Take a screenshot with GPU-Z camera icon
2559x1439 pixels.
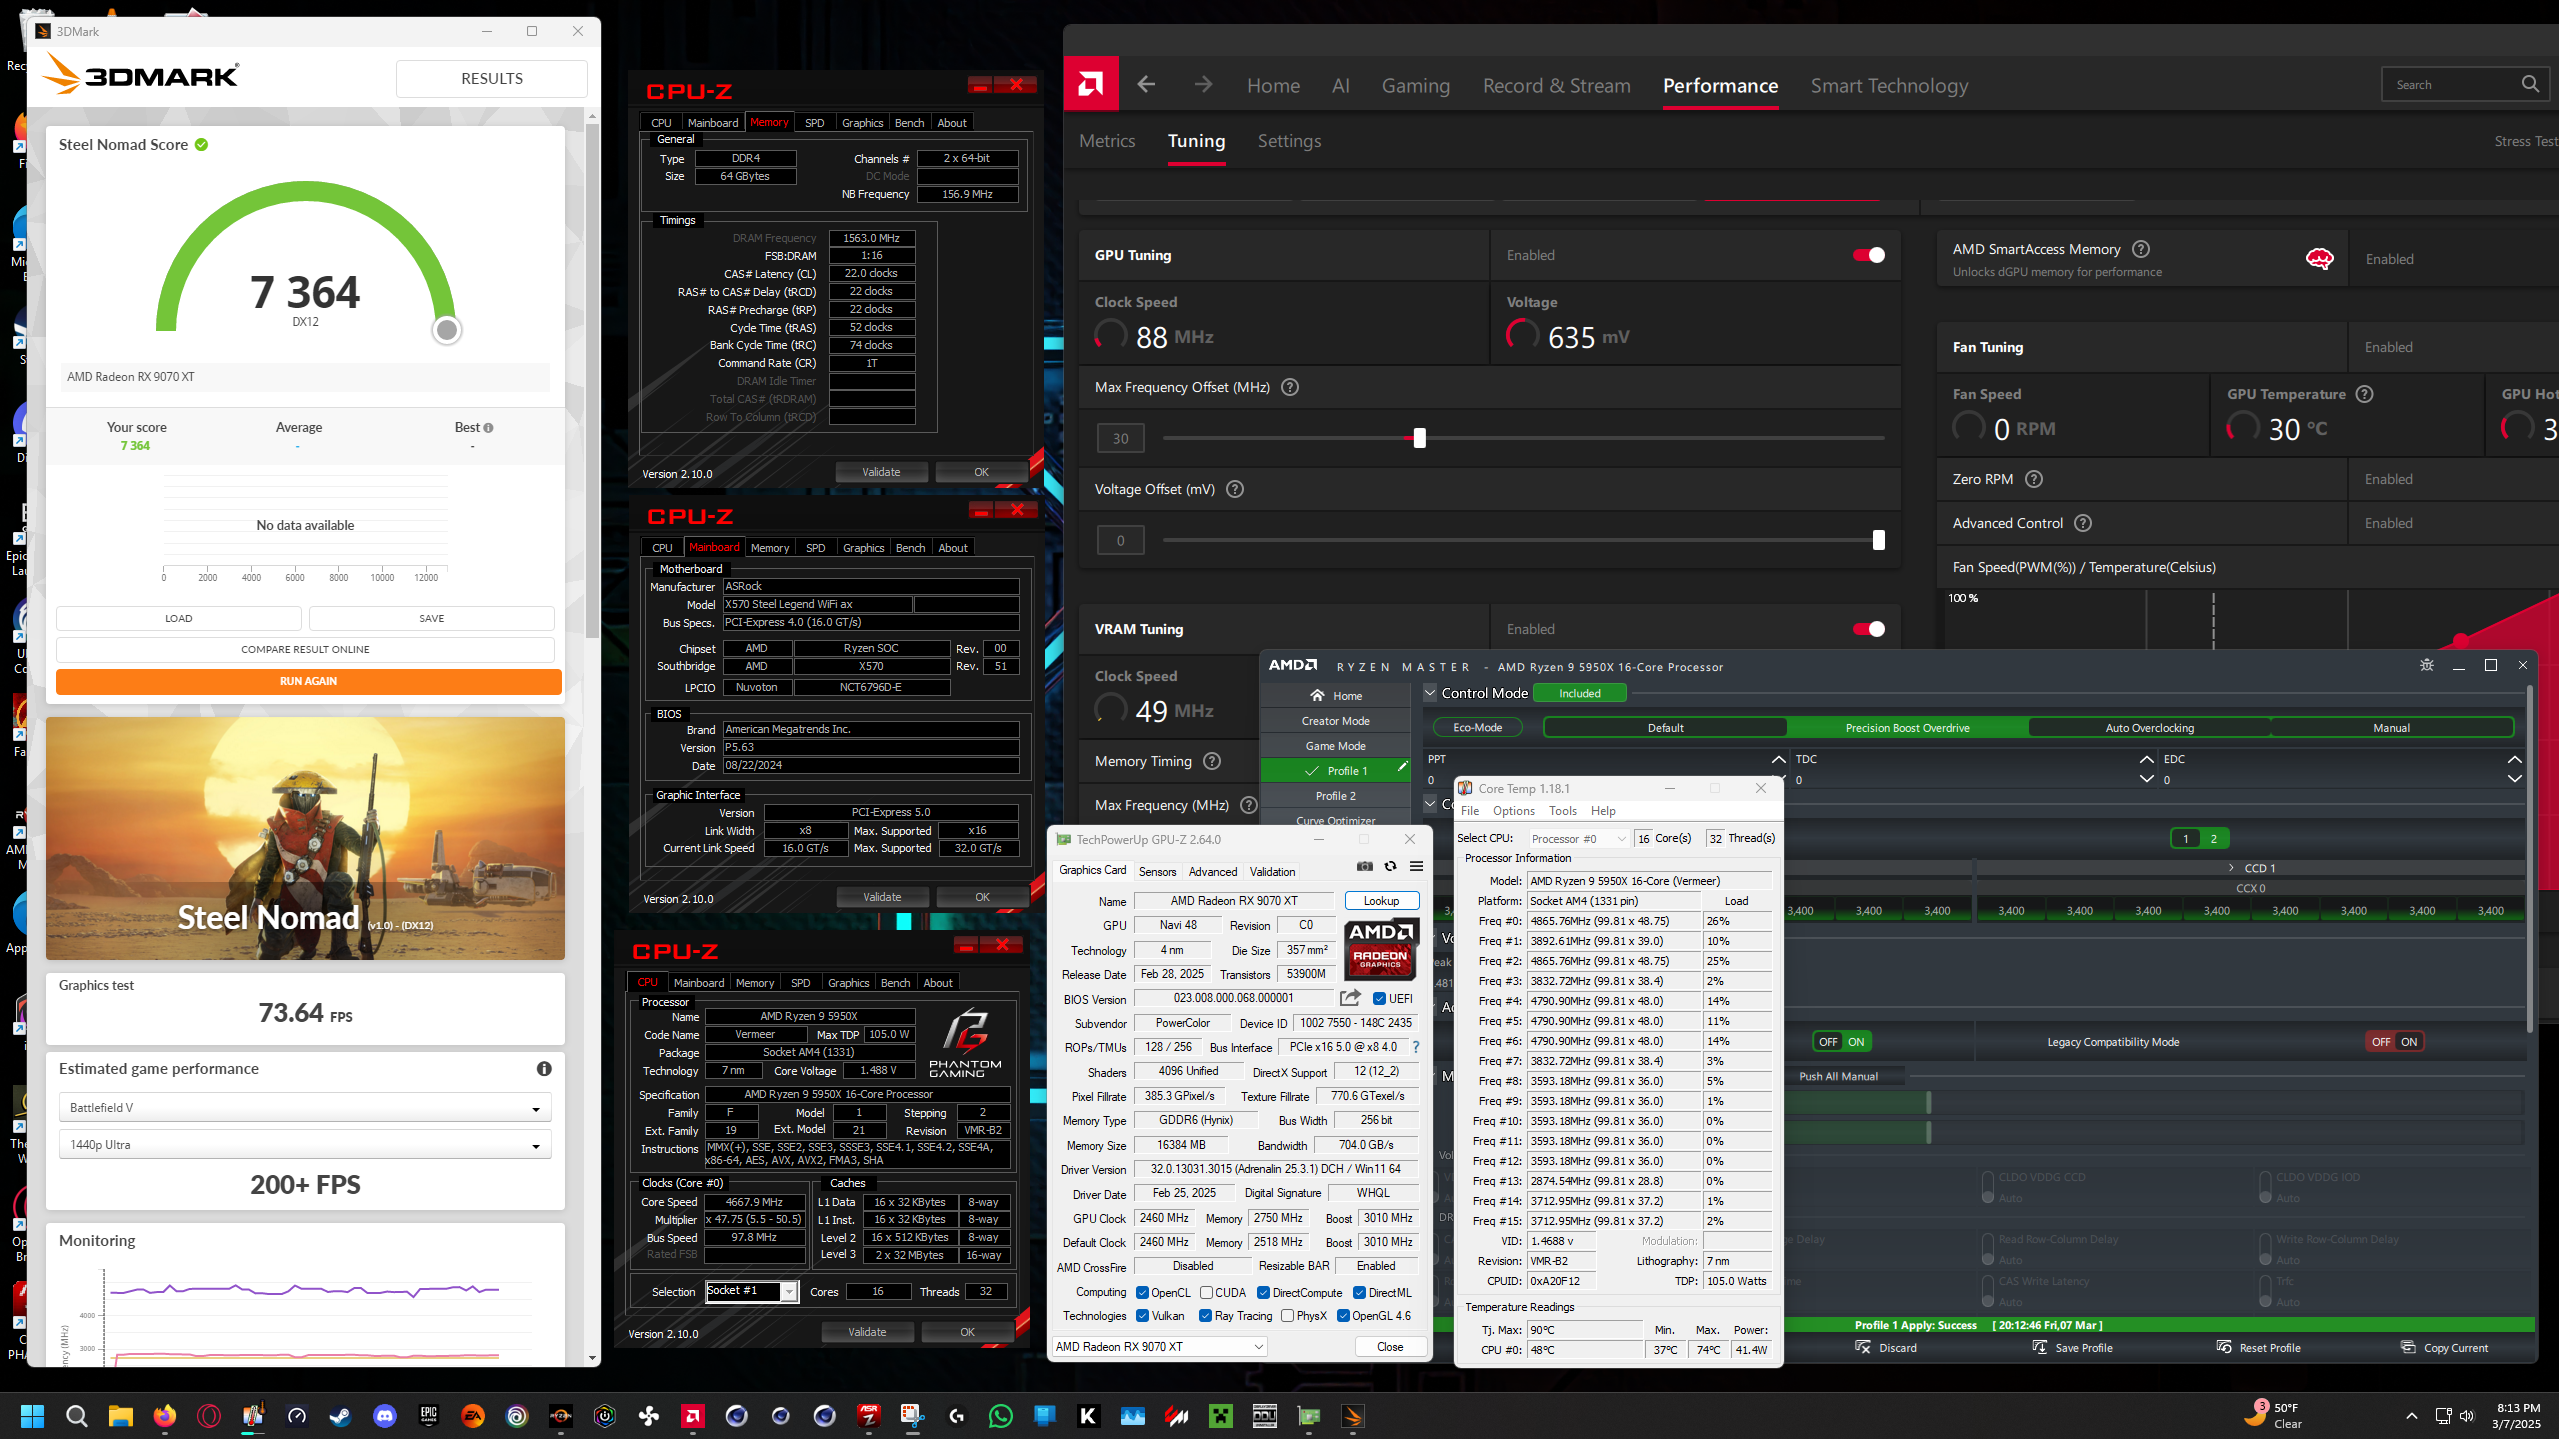pyautogui.click(x=1364, y=866)
